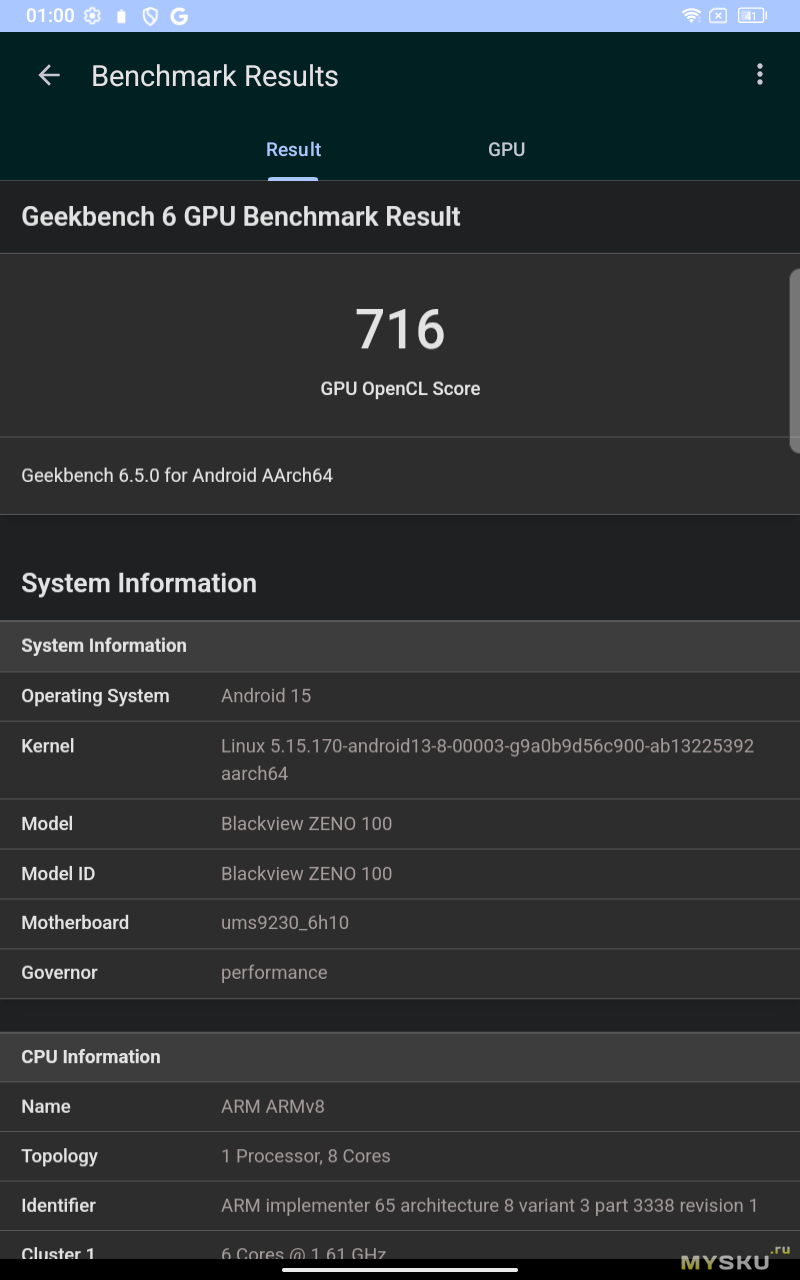This screenshot has height=1280, width=800.
Task: Tap the shield icon in status bar
Action: pos(150,16)
